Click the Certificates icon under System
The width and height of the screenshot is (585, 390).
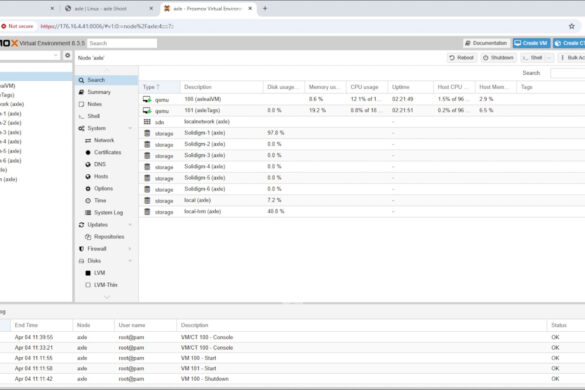pyautogui.click(x=88, y=152)
